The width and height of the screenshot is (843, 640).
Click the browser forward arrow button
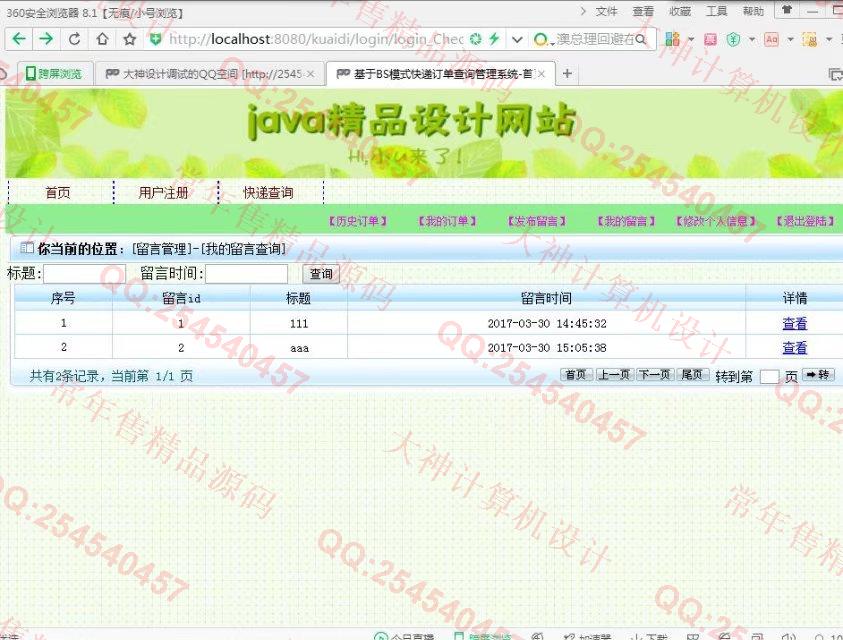pos(46,39)
